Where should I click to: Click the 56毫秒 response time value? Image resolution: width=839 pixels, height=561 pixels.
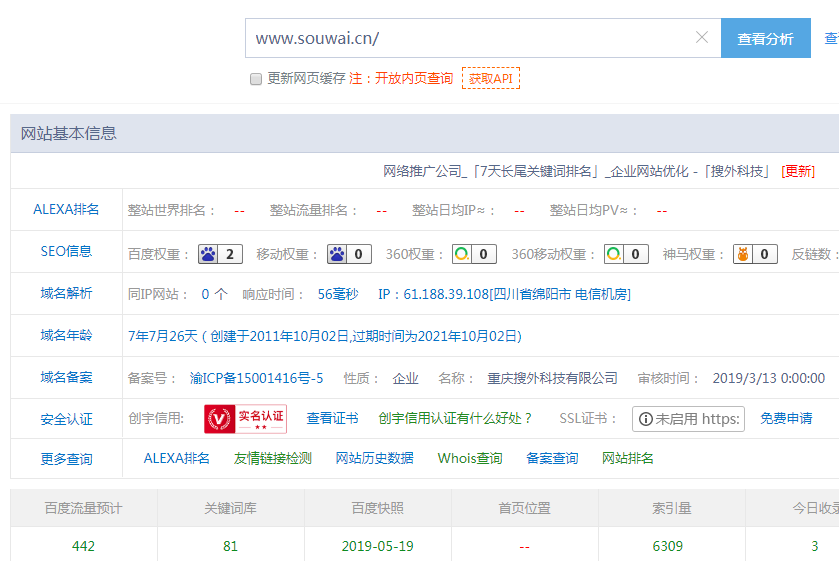tap(338, 294)
